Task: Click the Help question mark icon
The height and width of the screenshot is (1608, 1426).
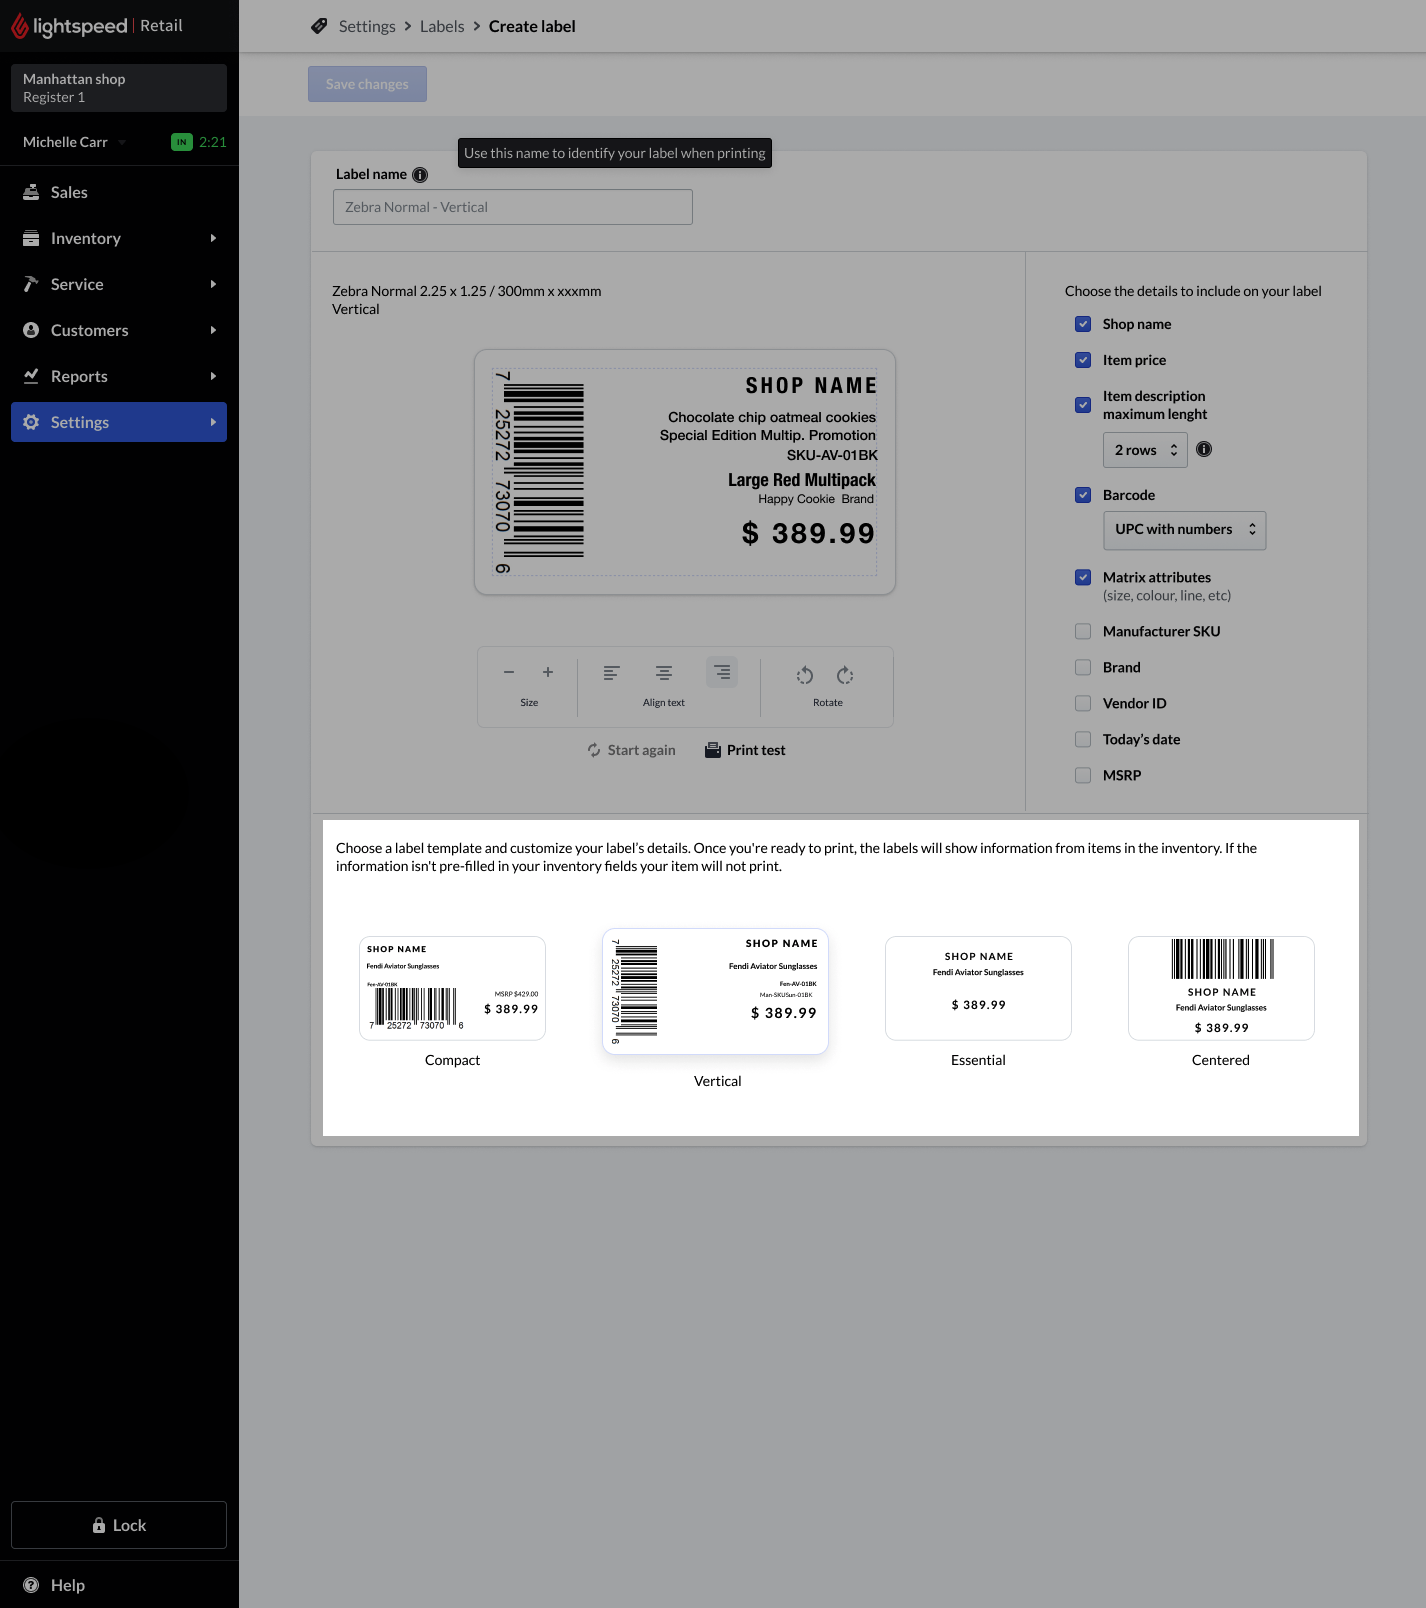Action: [x=31, y=1585]
